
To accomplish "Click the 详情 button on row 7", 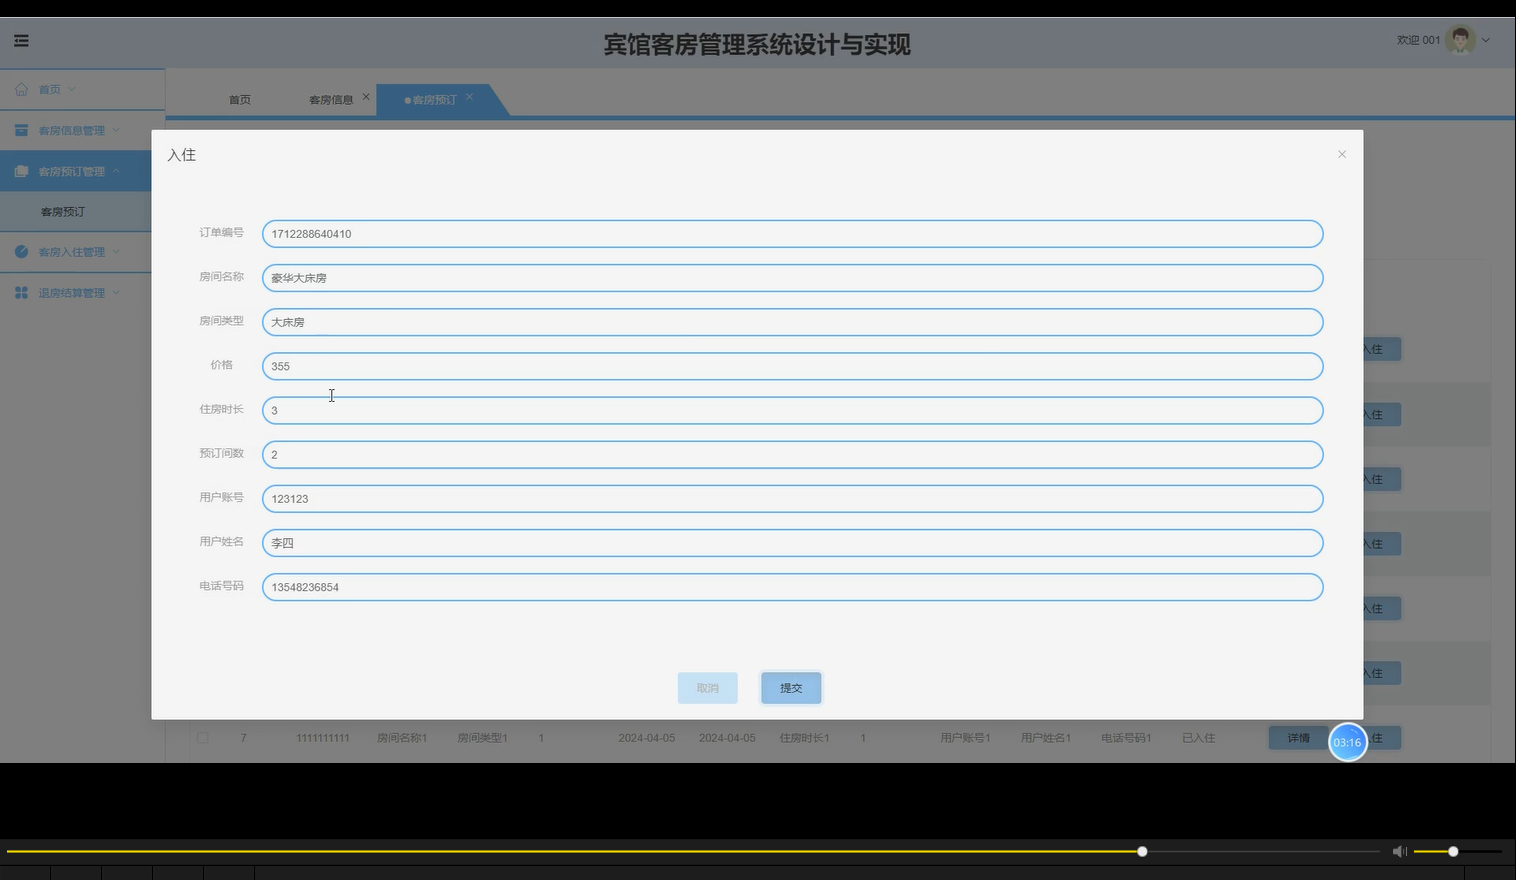I will 1297,738.
